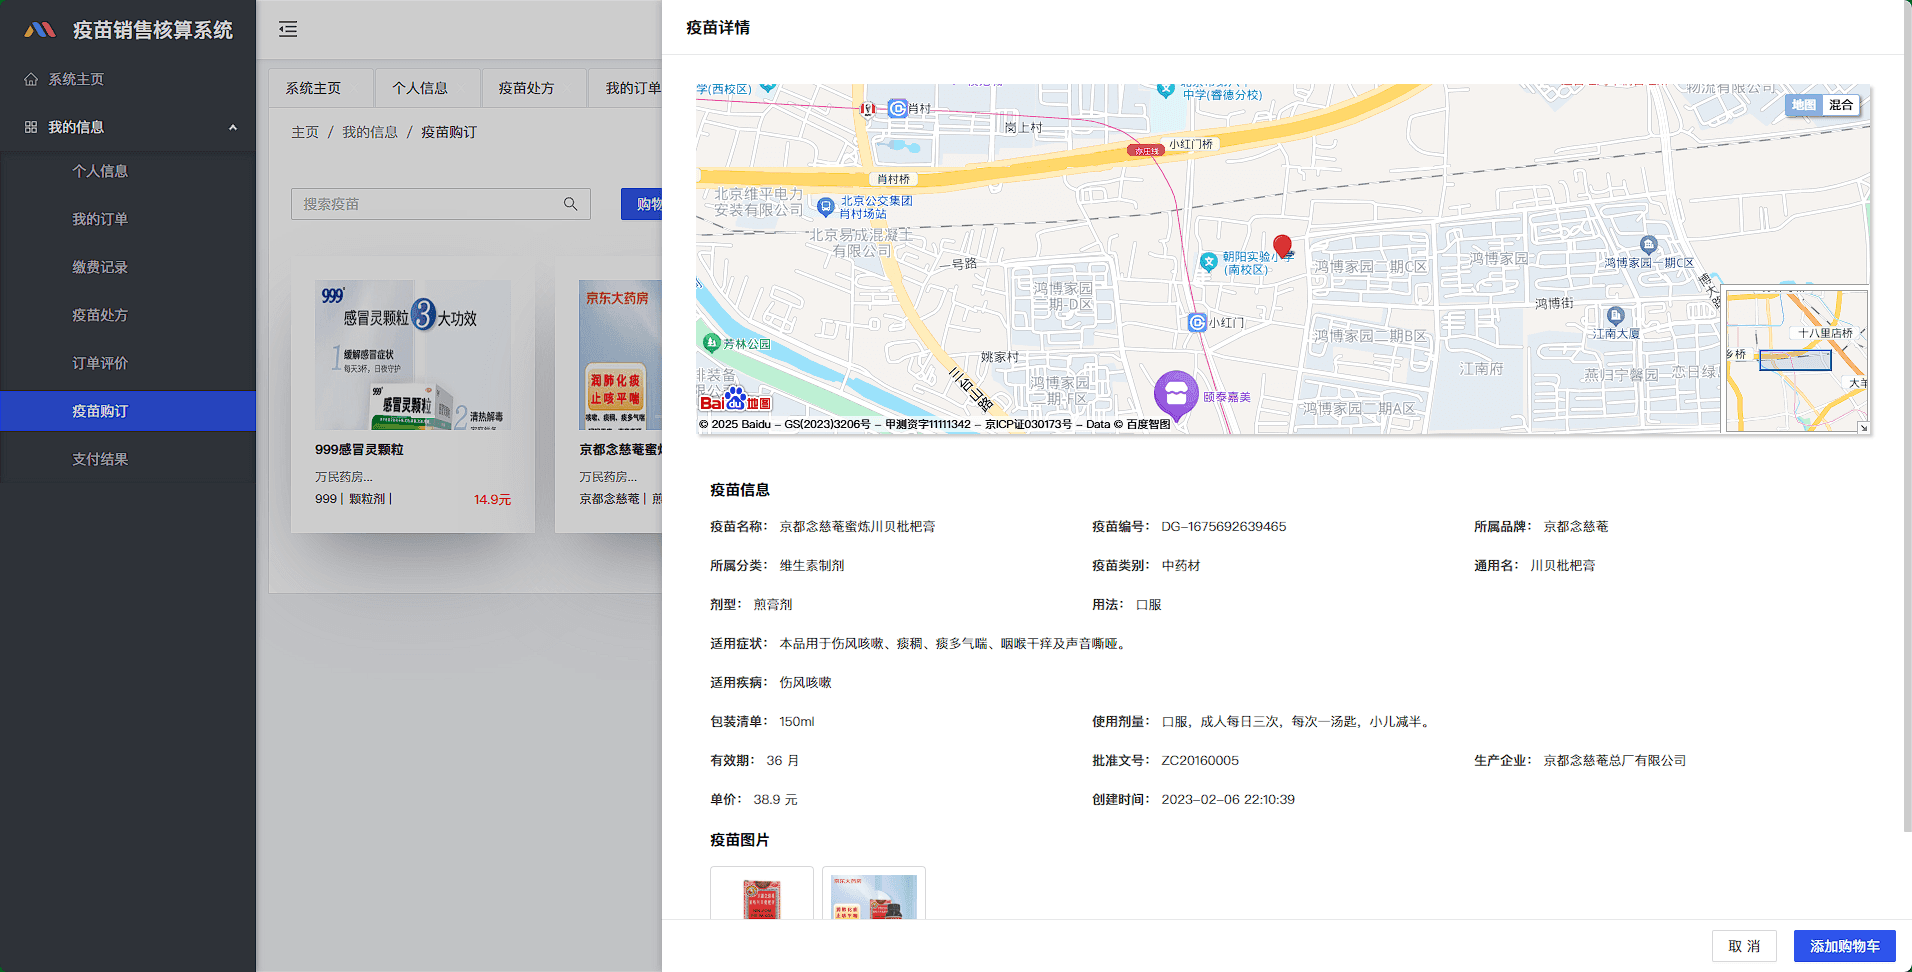
Task: Click the 疫苗详情 drawer title
Action: click(x=718, y=28)
